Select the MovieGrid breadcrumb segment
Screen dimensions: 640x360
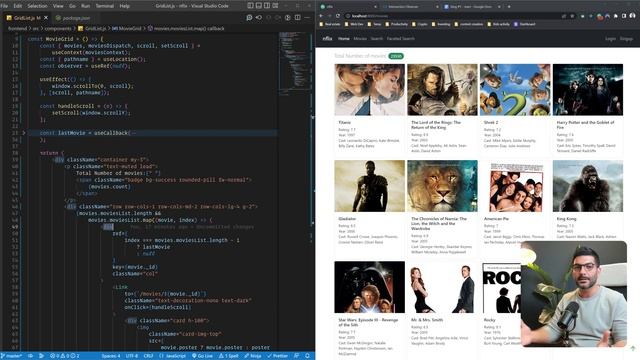[127, 29]
